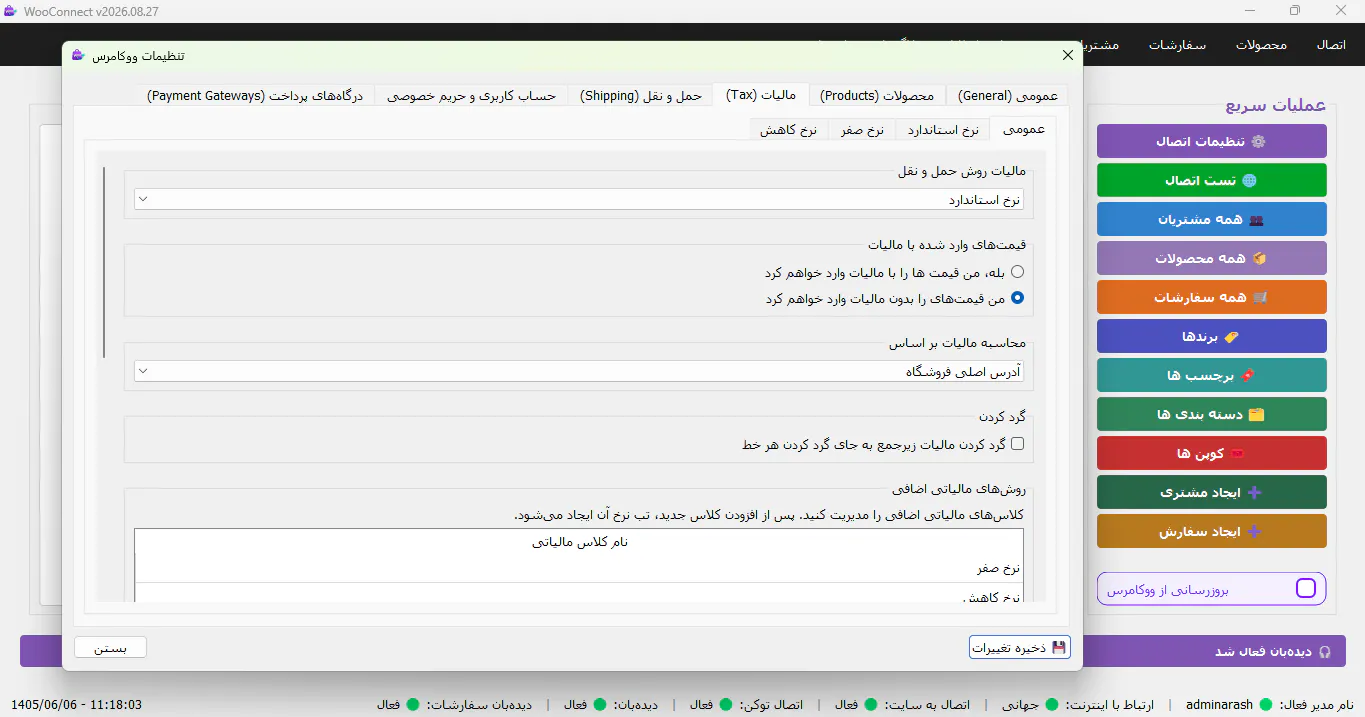Select 'بله، من قیمت ها را با مالیات' radio option
Image resolution: width=1365 pixels, height=717 pixels.
[x=1017, y=272]
